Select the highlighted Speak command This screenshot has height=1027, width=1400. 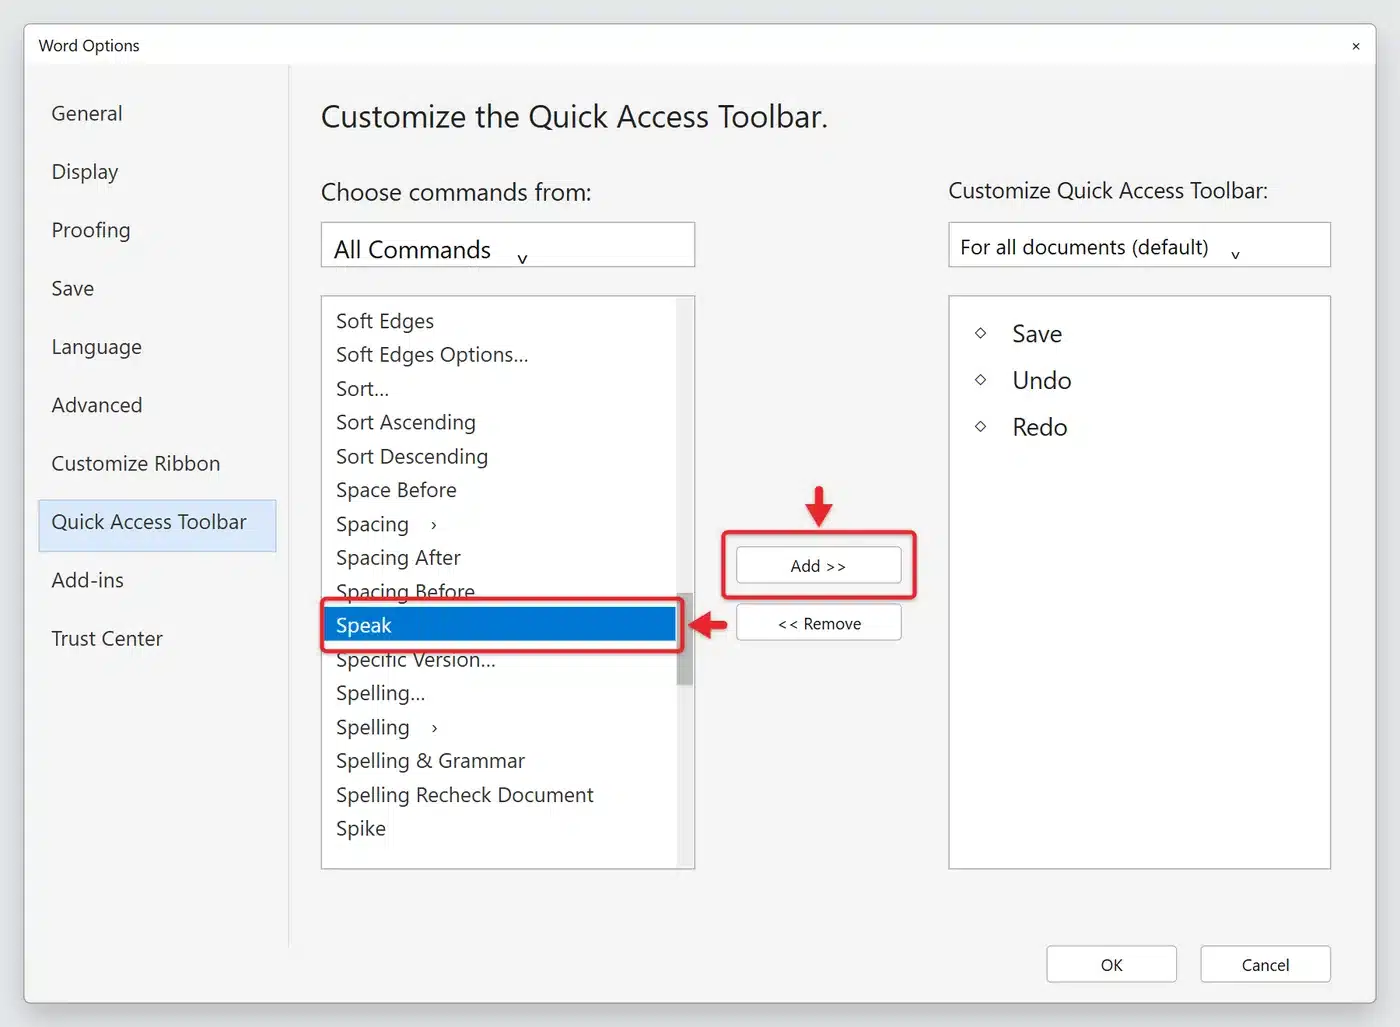[500, 625]
